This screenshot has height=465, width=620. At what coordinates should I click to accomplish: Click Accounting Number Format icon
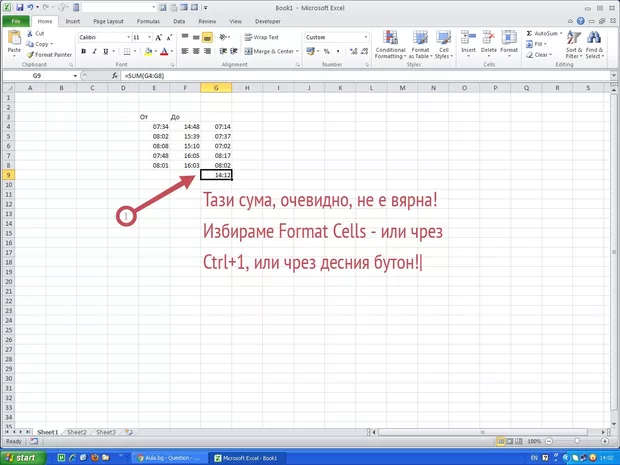pyautogui.click(x=310, y=51)
